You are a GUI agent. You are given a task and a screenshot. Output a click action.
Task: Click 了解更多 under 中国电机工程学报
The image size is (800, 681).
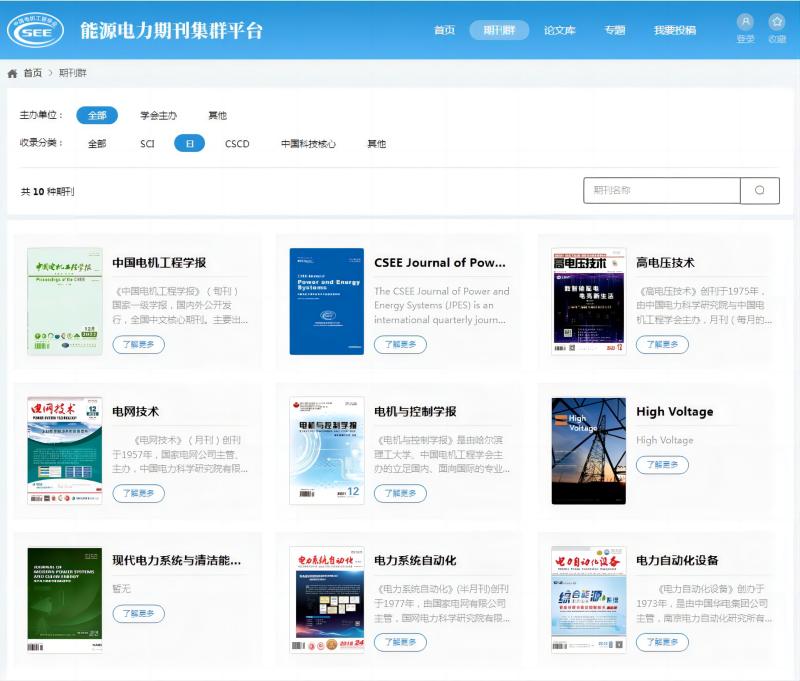click(138, 344)
